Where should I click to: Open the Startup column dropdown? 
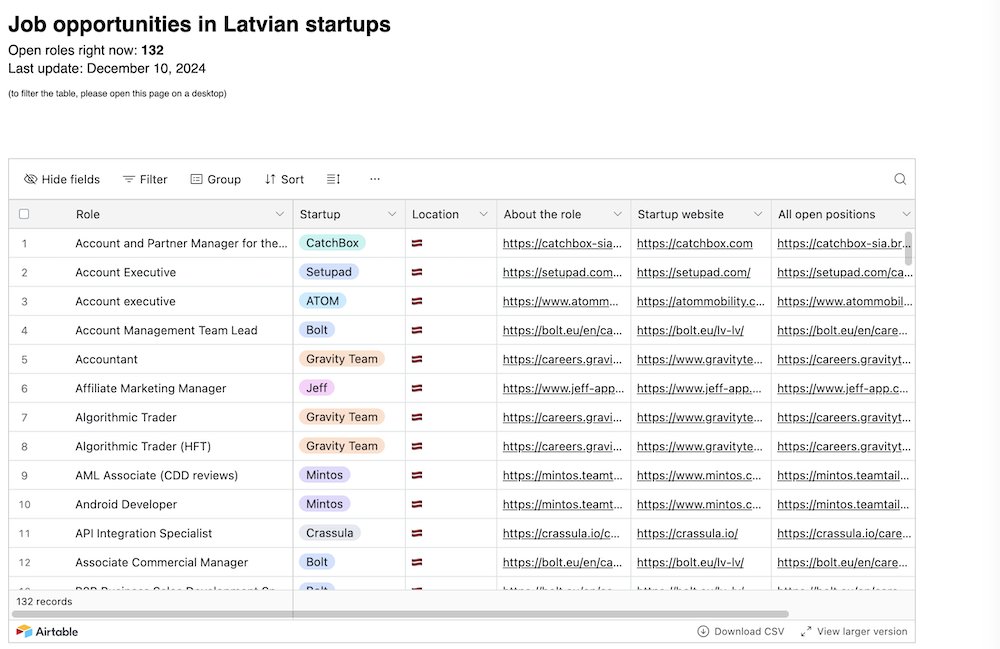pos(392,214)
